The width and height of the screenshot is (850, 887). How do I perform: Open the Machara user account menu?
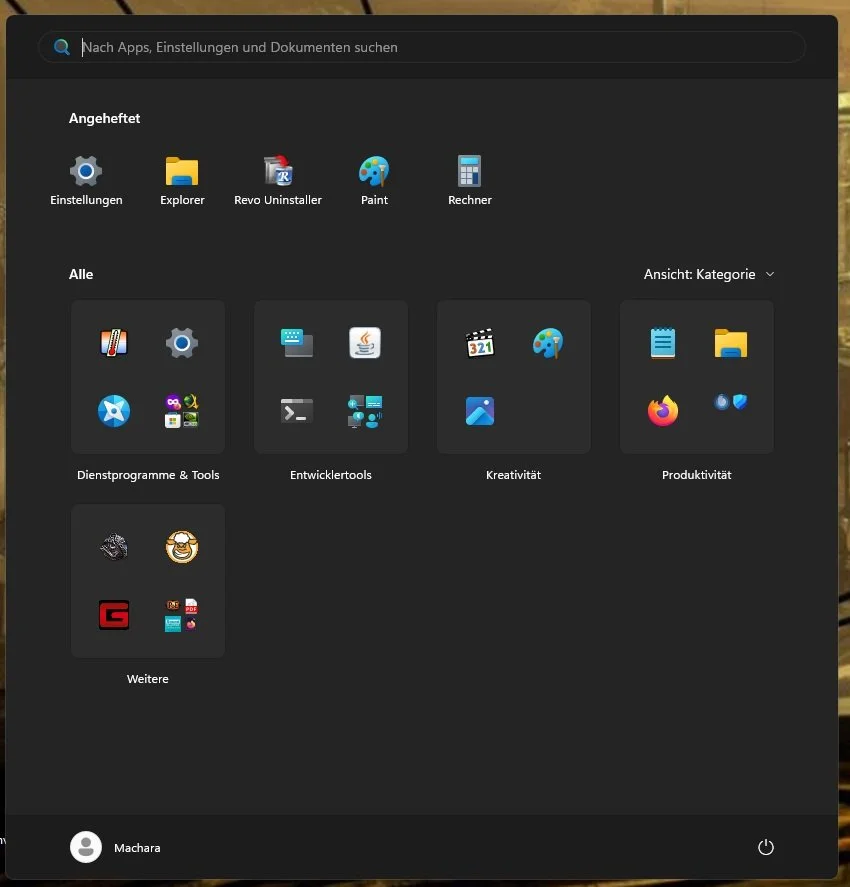coord(115,847)
